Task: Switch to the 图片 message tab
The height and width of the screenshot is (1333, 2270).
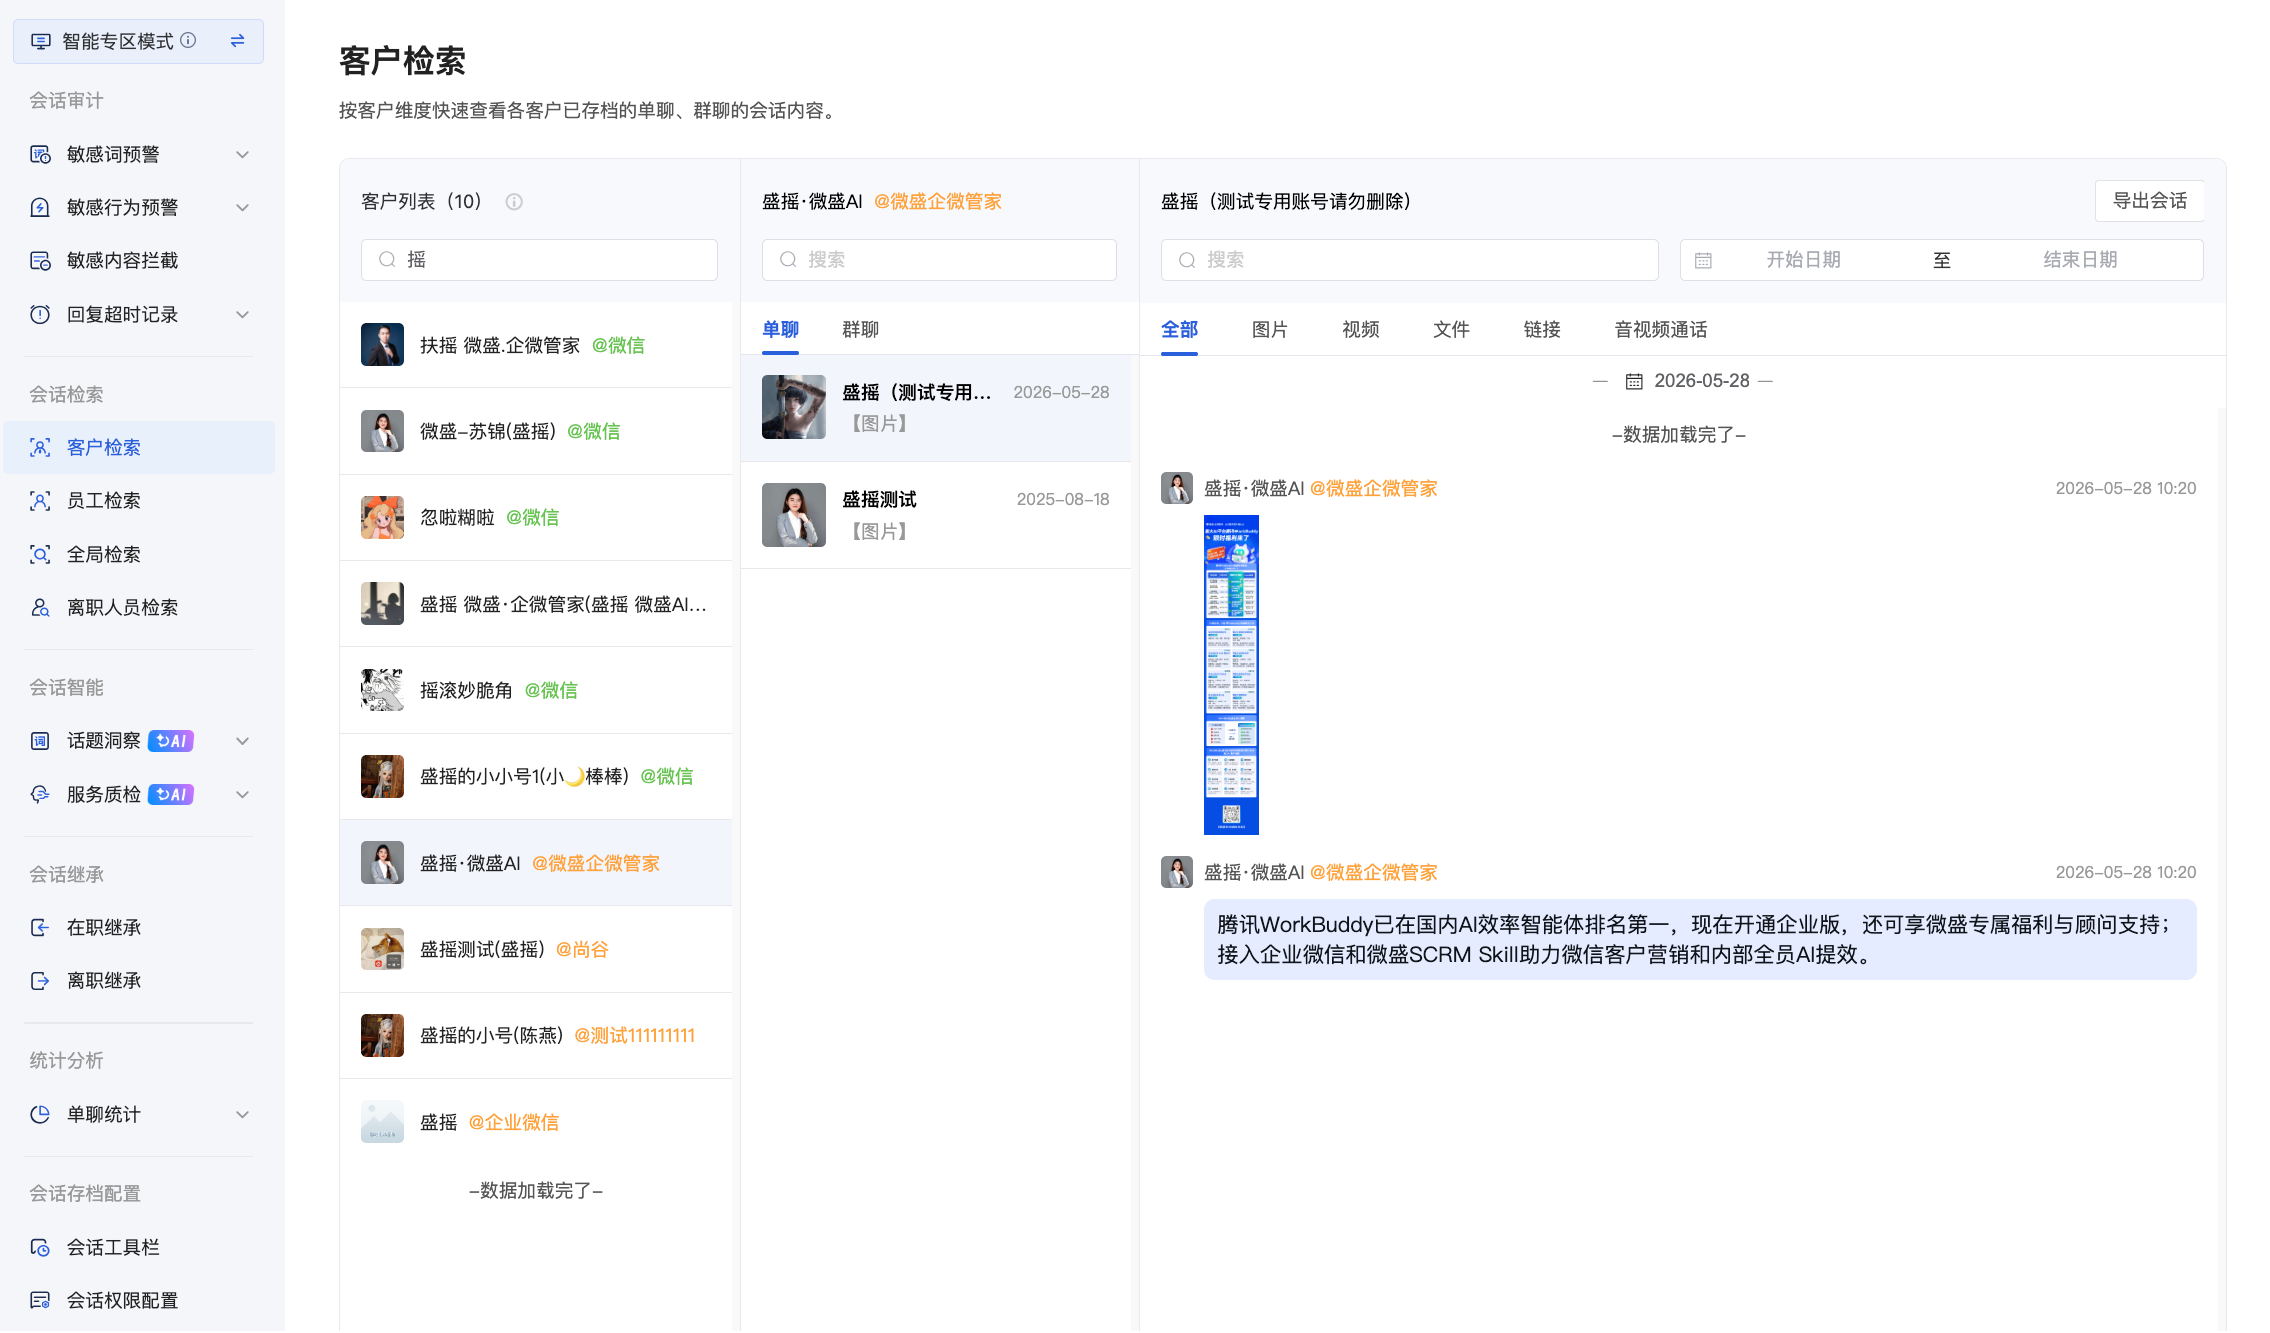Action: point(1269,330)
